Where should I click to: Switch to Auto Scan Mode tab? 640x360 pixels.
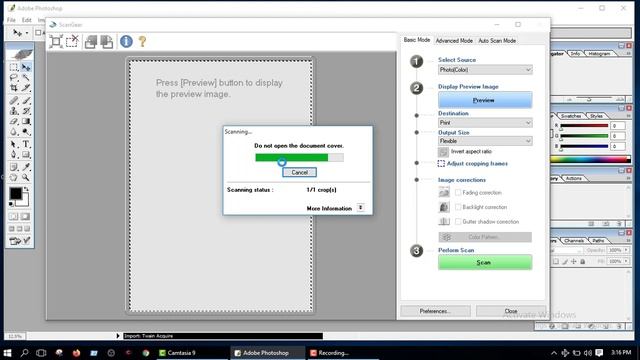point(497,41)
